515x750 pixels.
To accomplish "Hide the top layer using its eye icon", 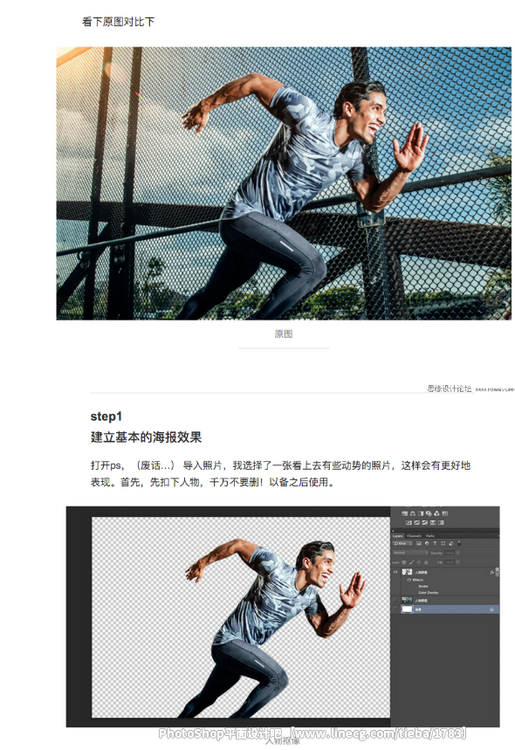I will (395, 572).
